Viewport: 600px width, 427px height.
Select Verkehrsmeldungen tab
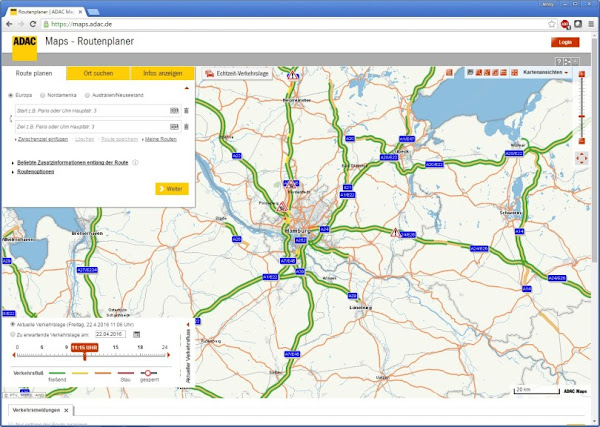(x=36, y=410)
